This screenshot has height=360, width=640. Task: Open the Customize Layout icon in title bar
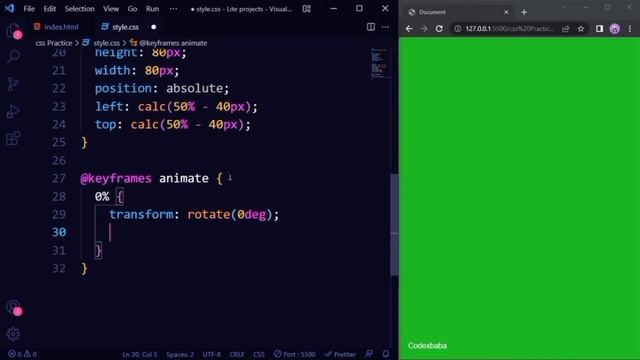click(307, 9)
